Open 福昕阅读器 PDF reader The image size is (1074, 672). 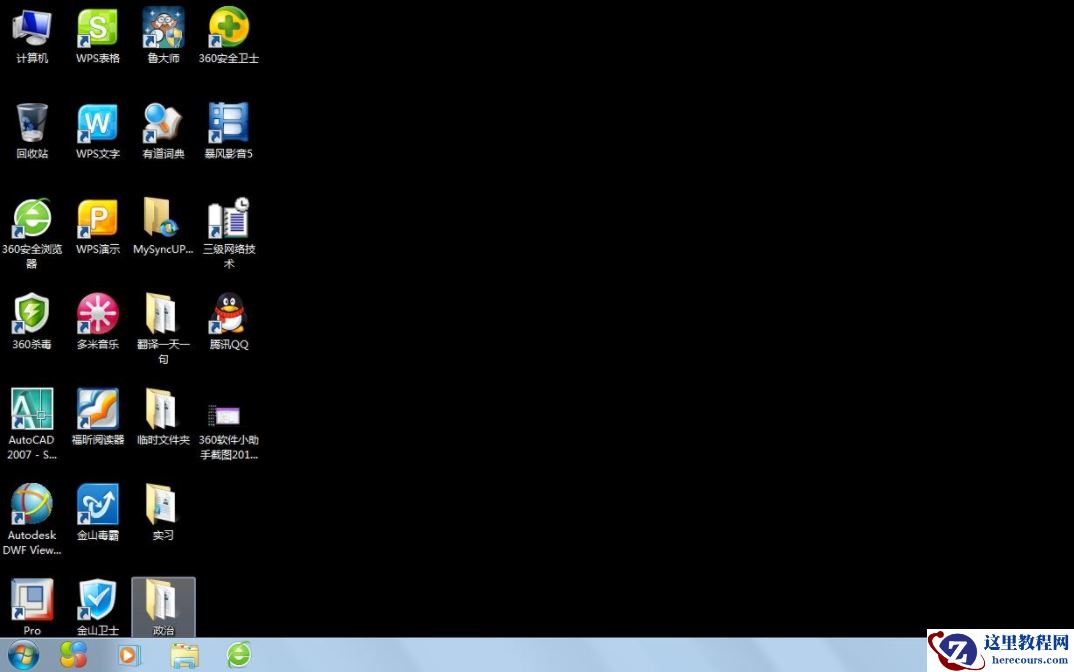pyautogui.click(x=97, y=410)
